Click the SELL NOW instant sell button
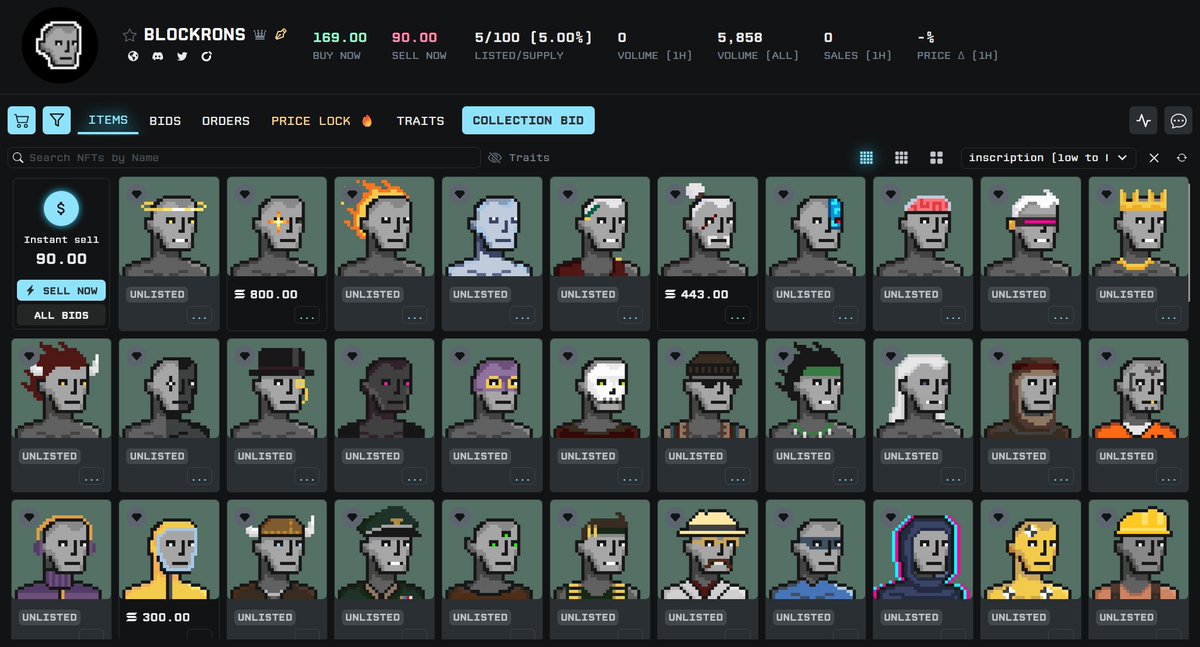The height and width of the screenshot is (647, 1200). click(61, 290)
